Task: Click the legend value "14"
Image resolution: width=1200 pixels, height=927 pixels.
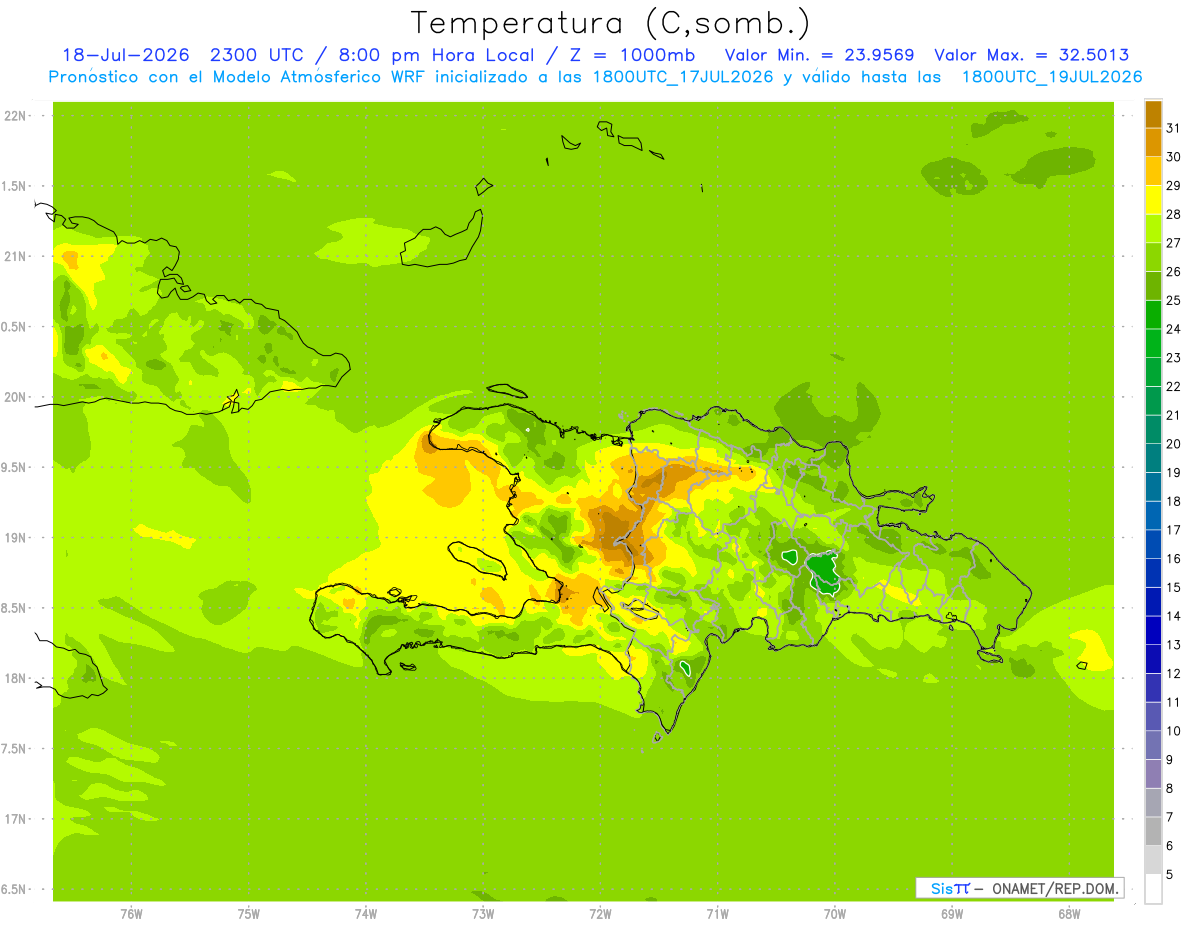Action: [1173, 616]
